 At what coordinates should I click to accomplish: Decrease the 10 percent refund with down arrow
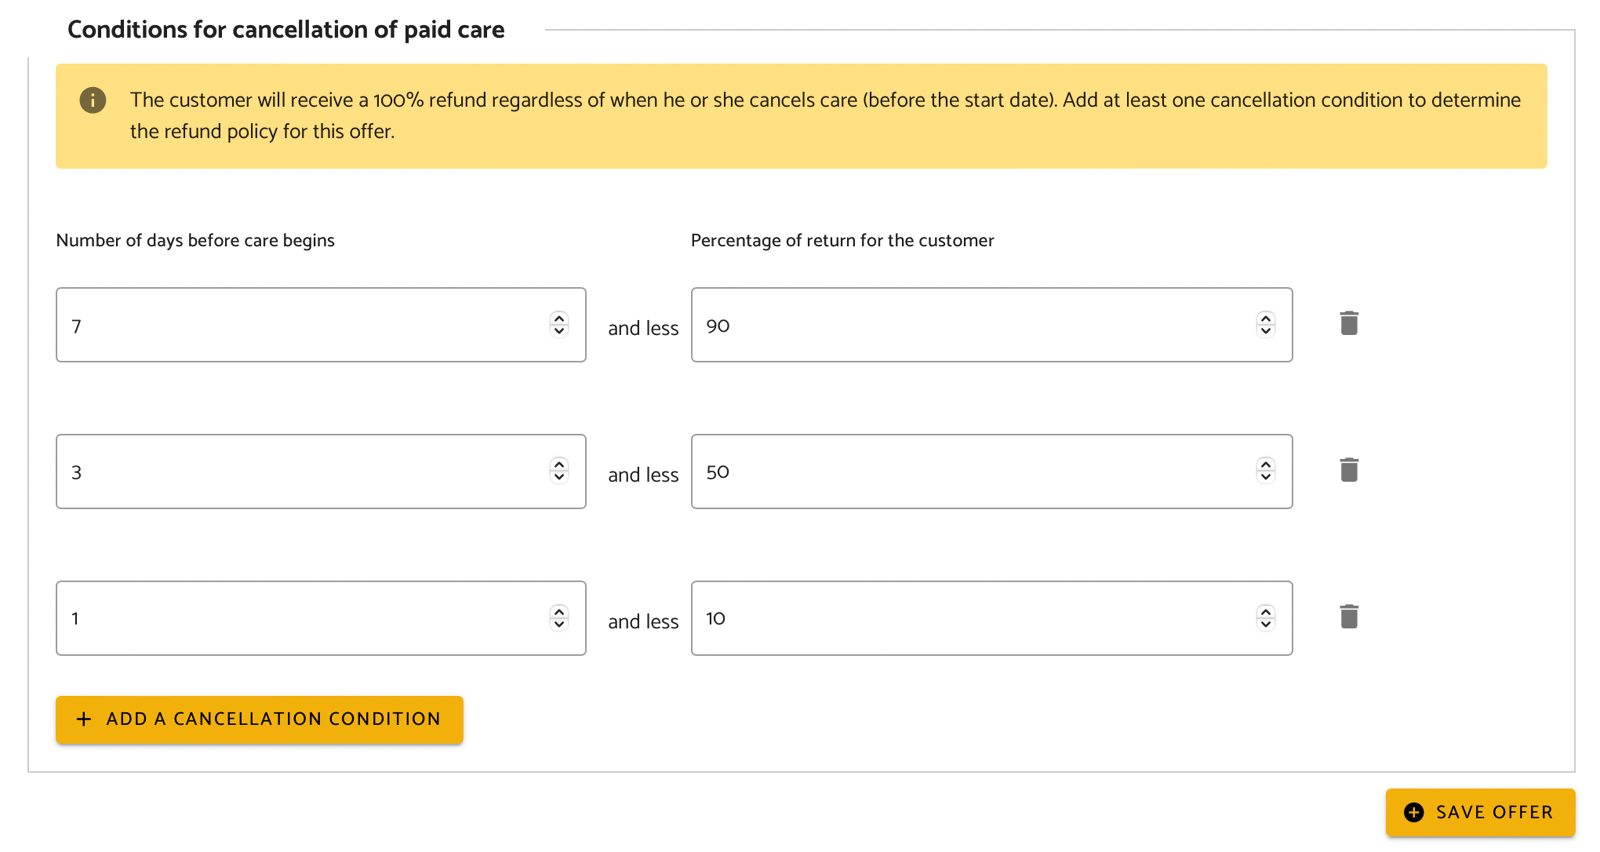[x=1266, y=624]
